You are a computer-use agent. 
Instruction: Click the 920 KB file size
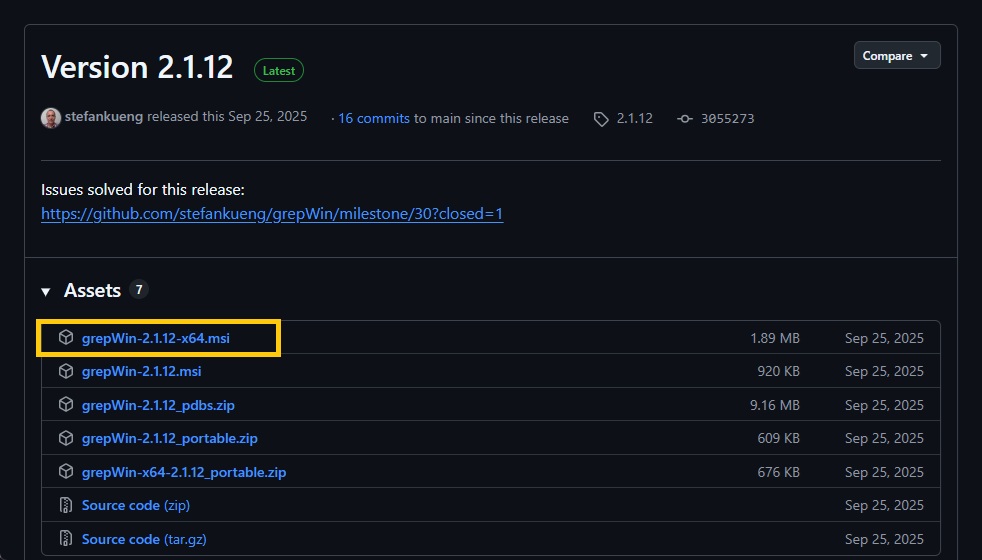[778, 371]
